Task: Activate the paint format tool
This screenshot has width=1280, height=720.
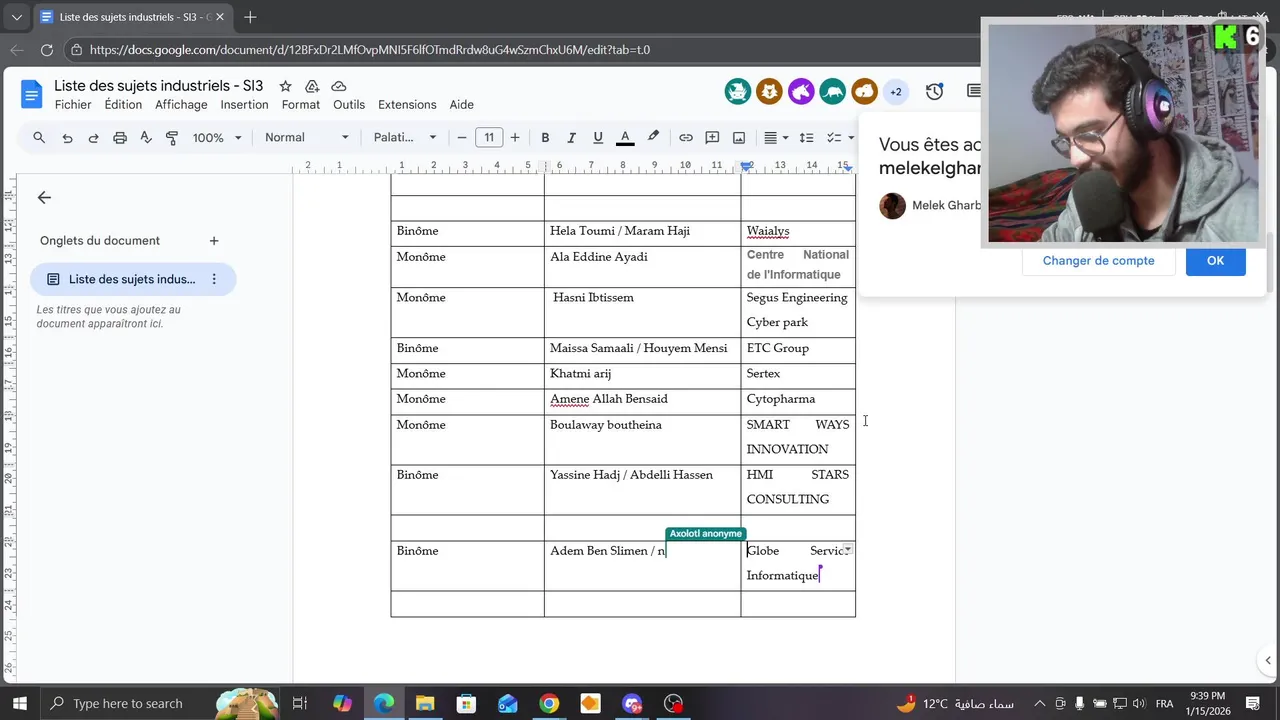Action: pos(172,137)
